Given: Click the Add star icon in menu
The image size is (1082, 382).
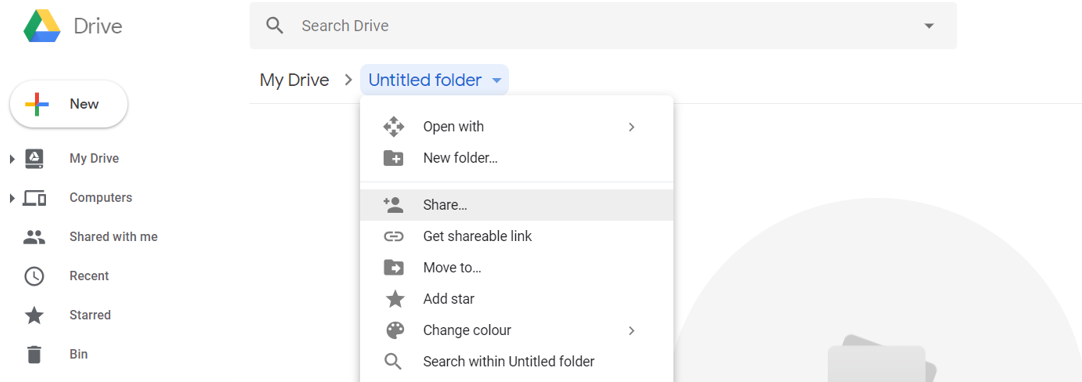Looking at the screenshot, I should pyautogui.click(x=395, y=299).
